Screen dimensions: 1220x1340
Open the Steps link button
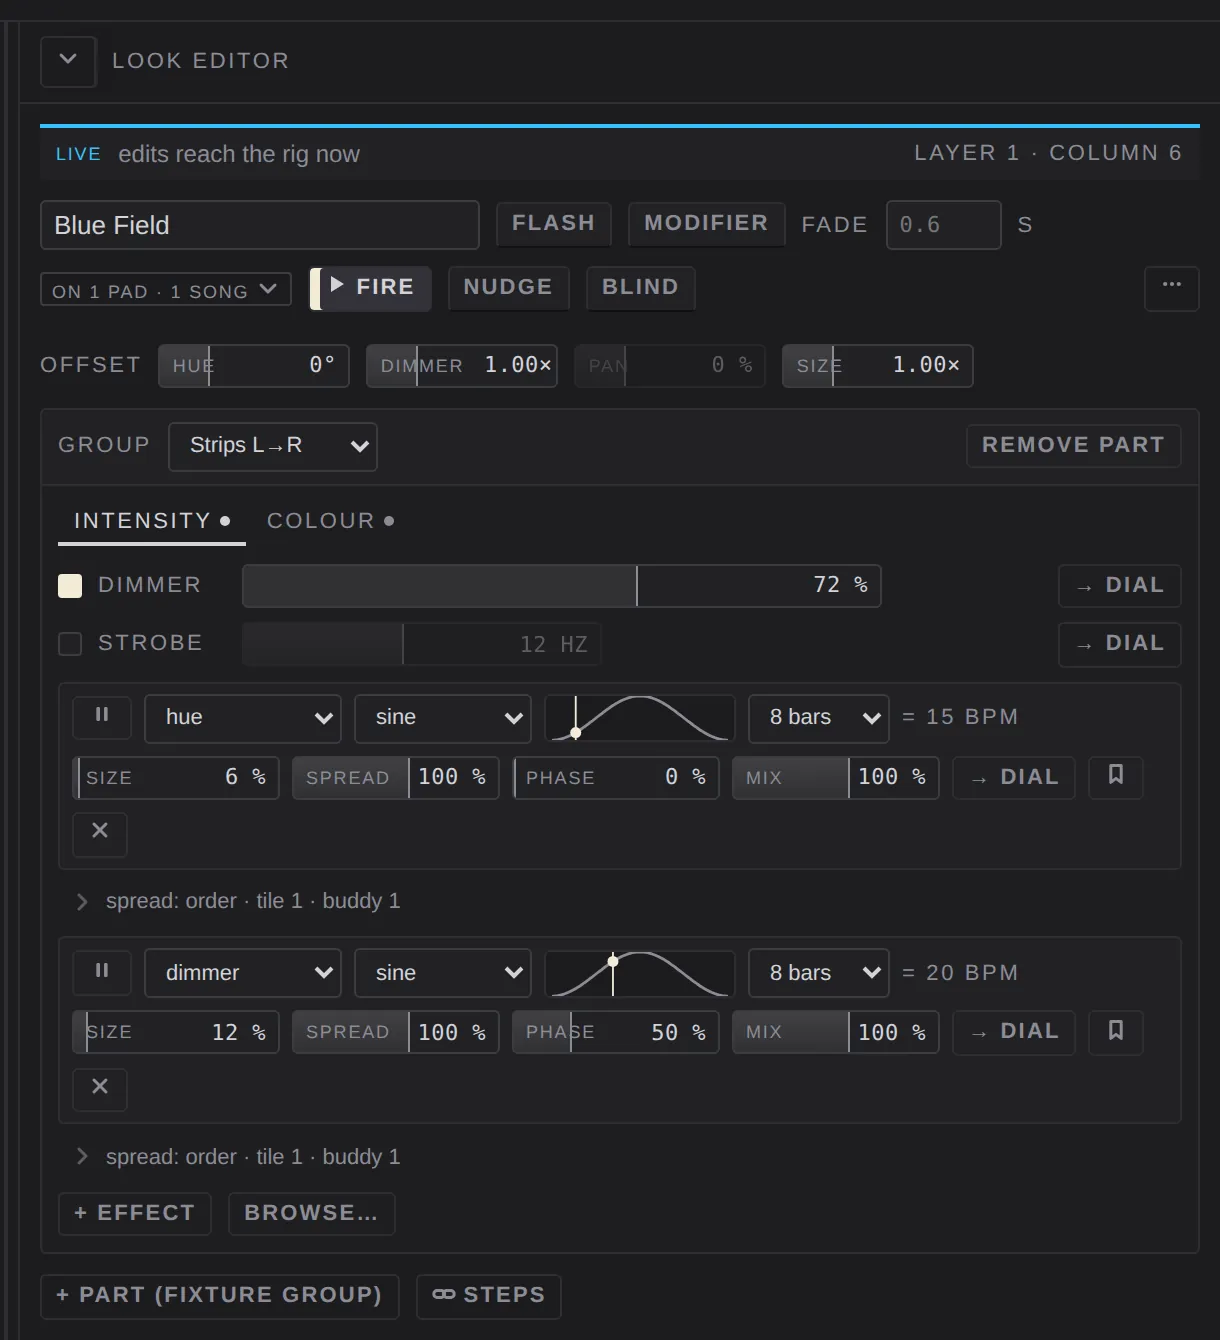(x=488, y=1296)
